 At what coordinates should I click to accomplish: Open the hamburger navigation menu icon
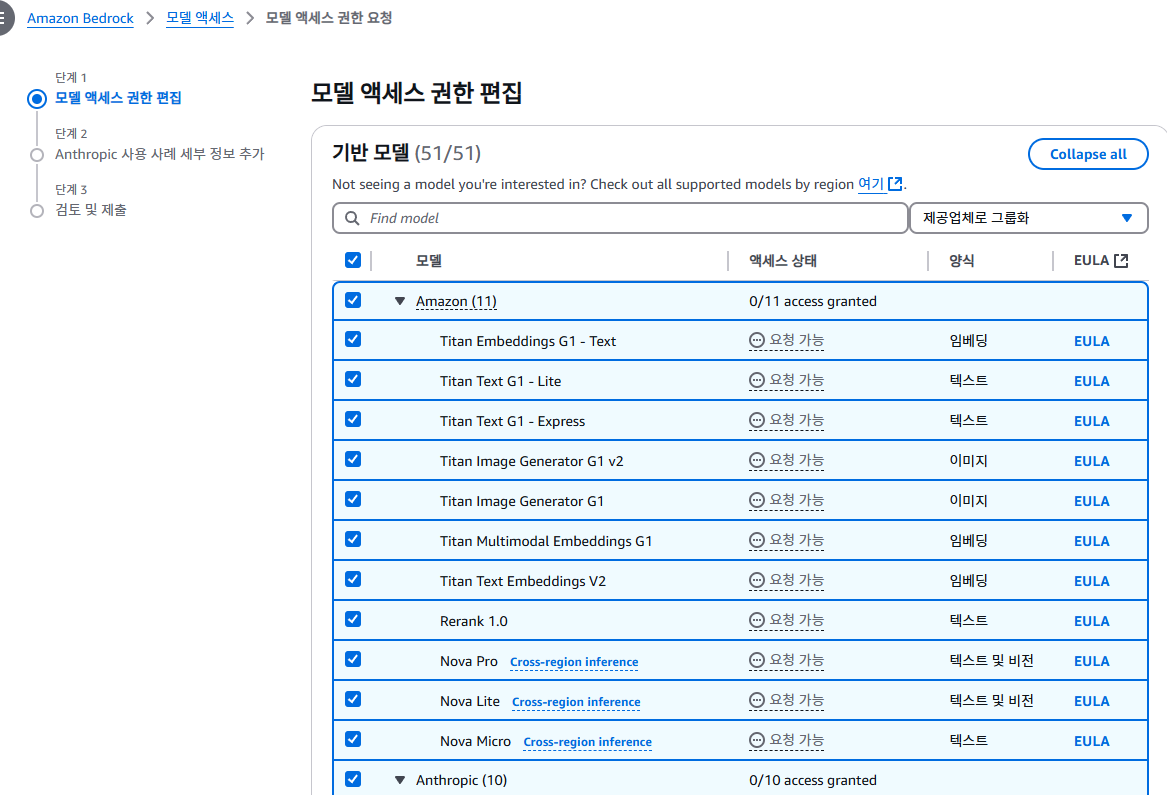click(x=4, y=18)
